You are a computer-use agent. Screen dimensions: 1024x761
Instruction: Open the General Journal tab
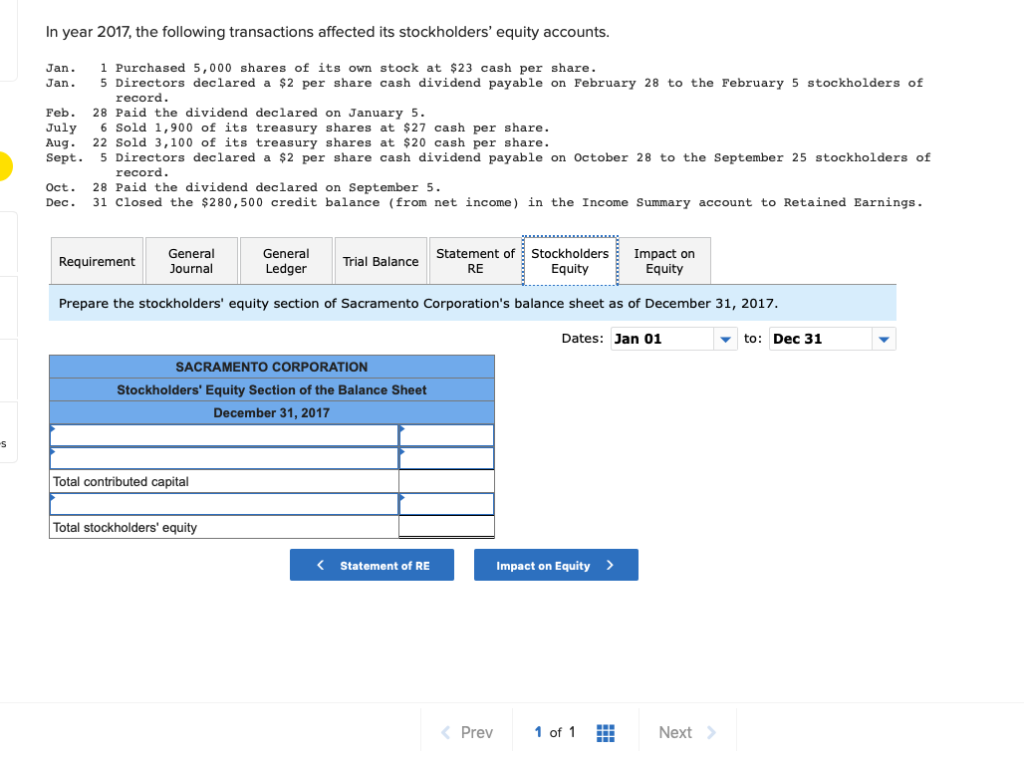click(x=192, y=261)
